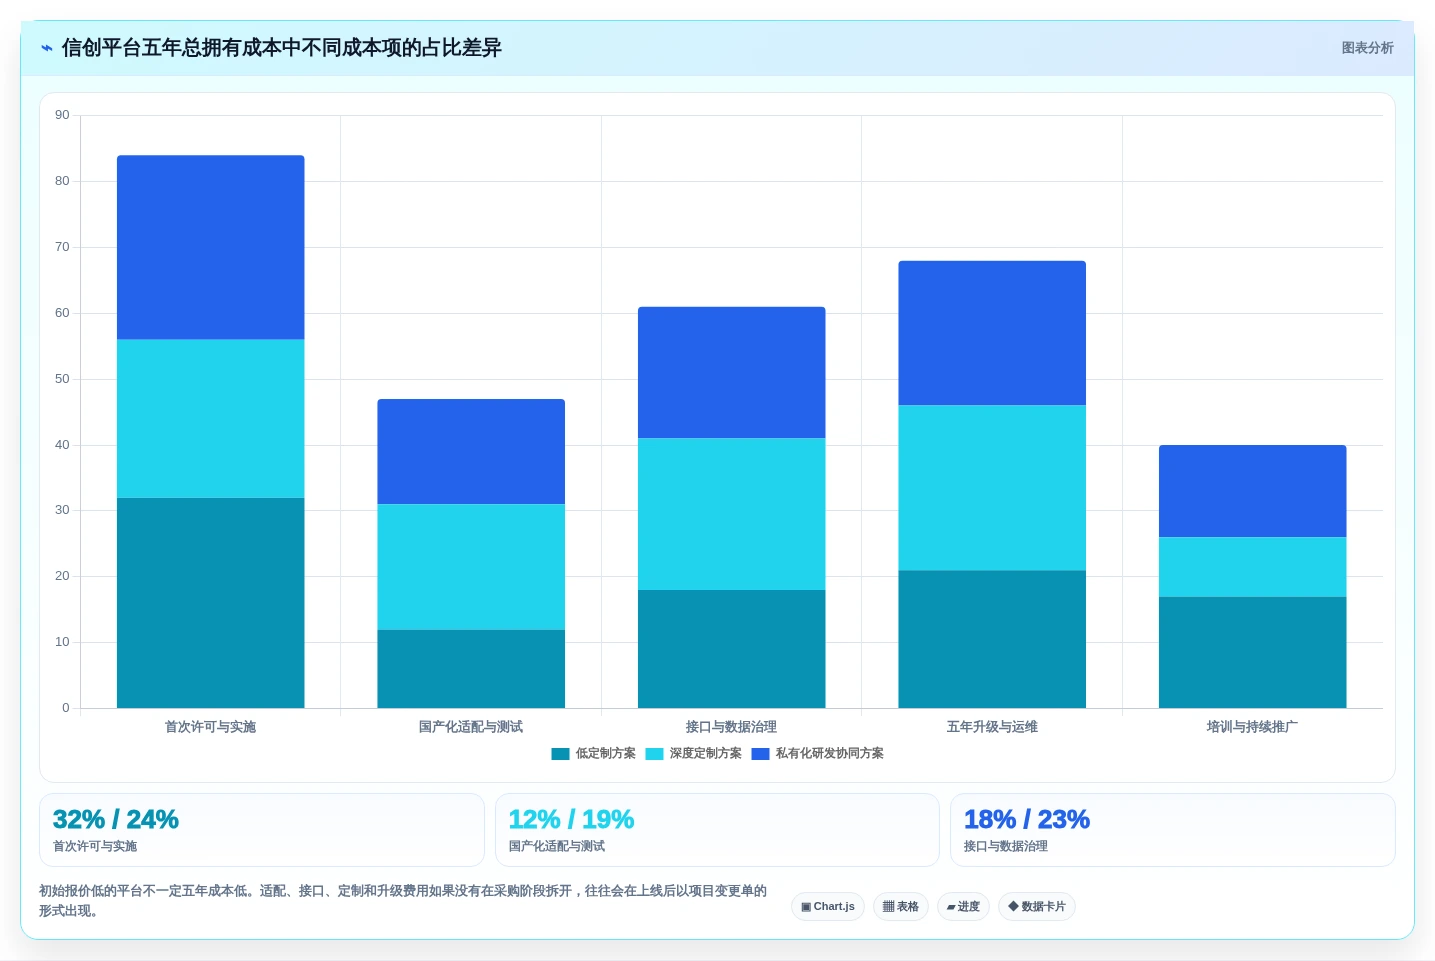Click the 国产化适配与测试 x-axis label

[471, 727]
